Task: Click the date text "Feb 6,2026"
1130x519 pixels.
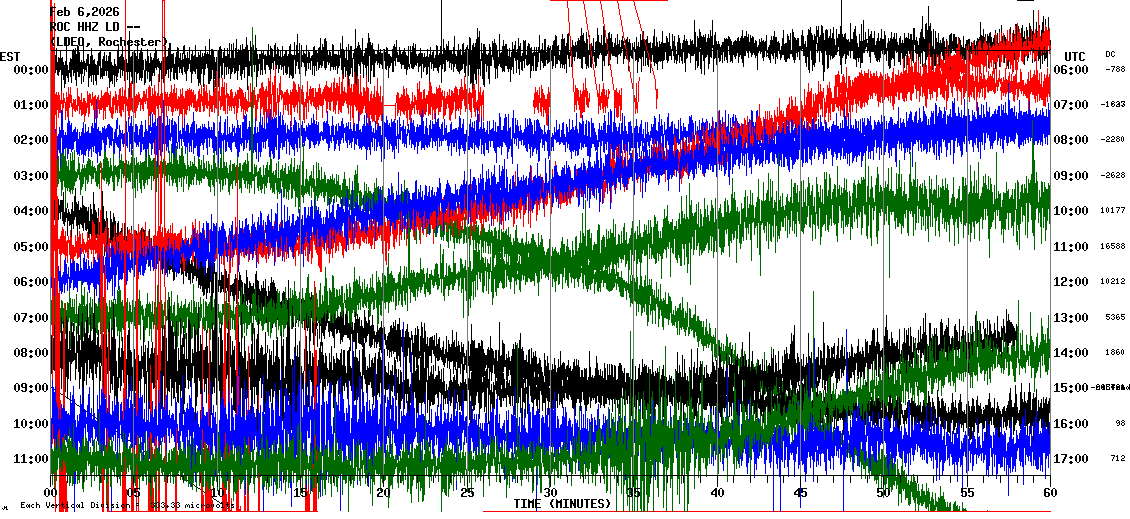Action: click(84, 12)
